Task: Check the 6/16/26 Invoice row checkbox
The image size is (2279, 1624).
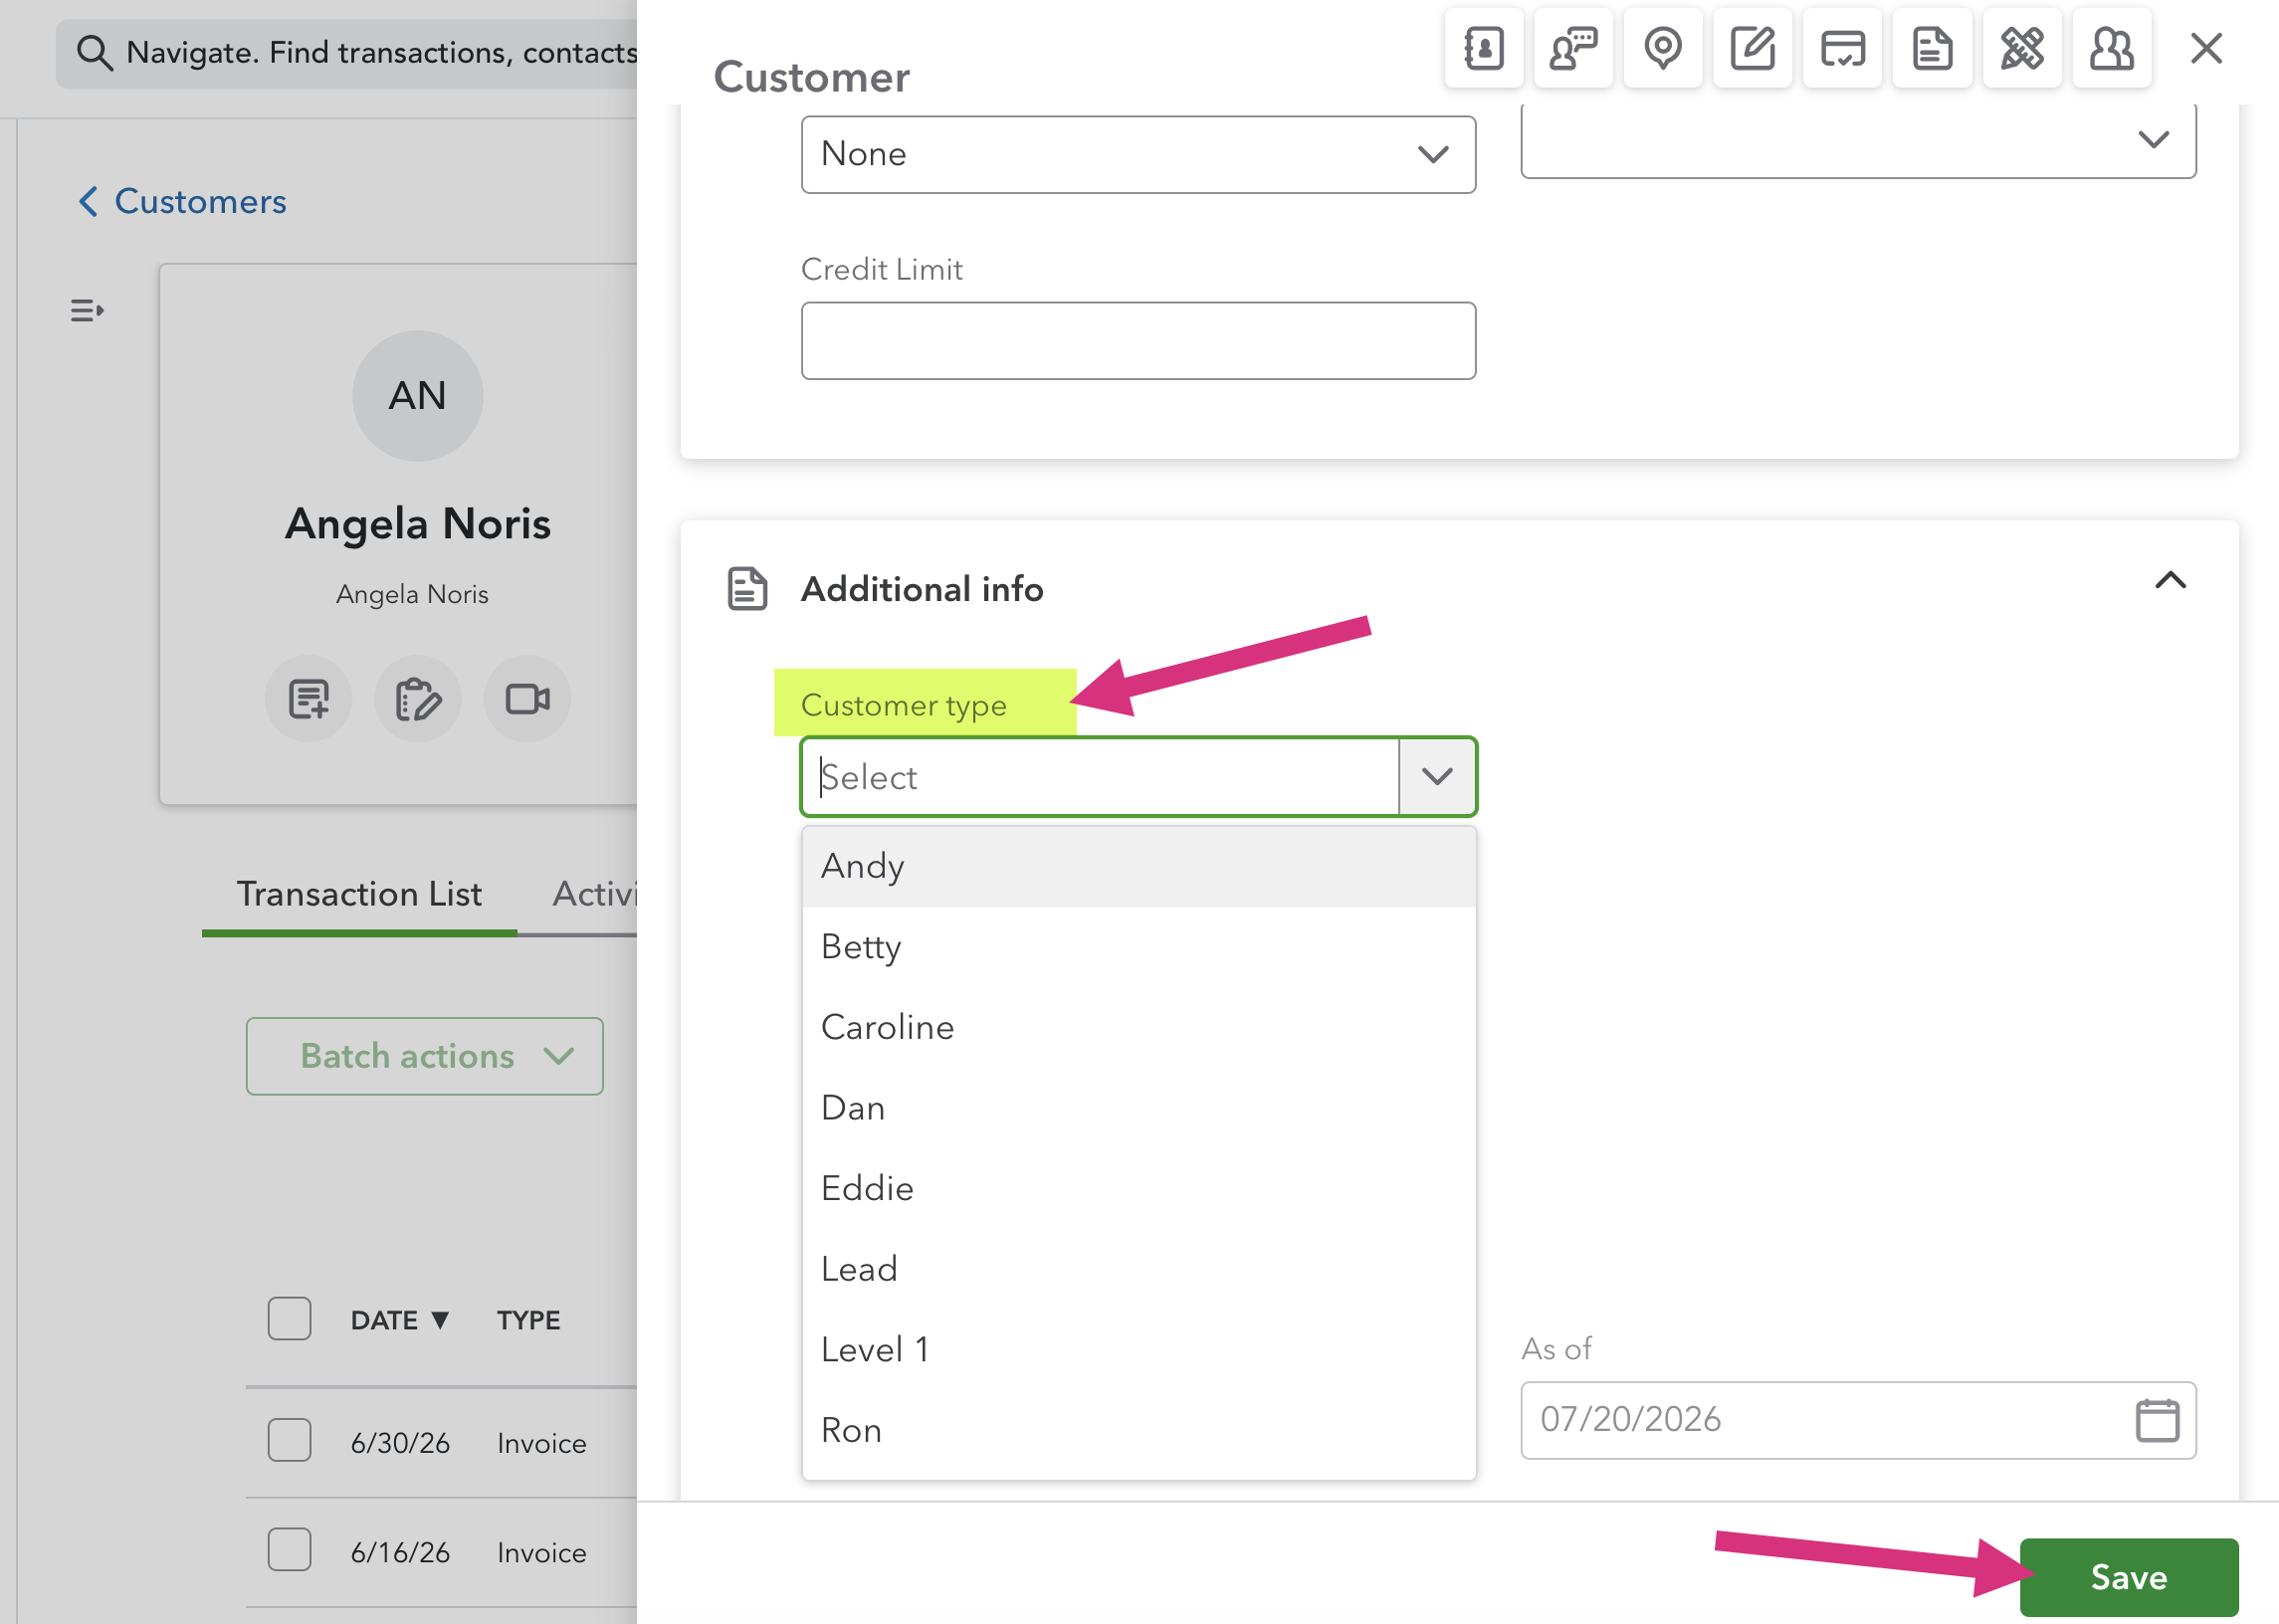Action: point(289,1551)
